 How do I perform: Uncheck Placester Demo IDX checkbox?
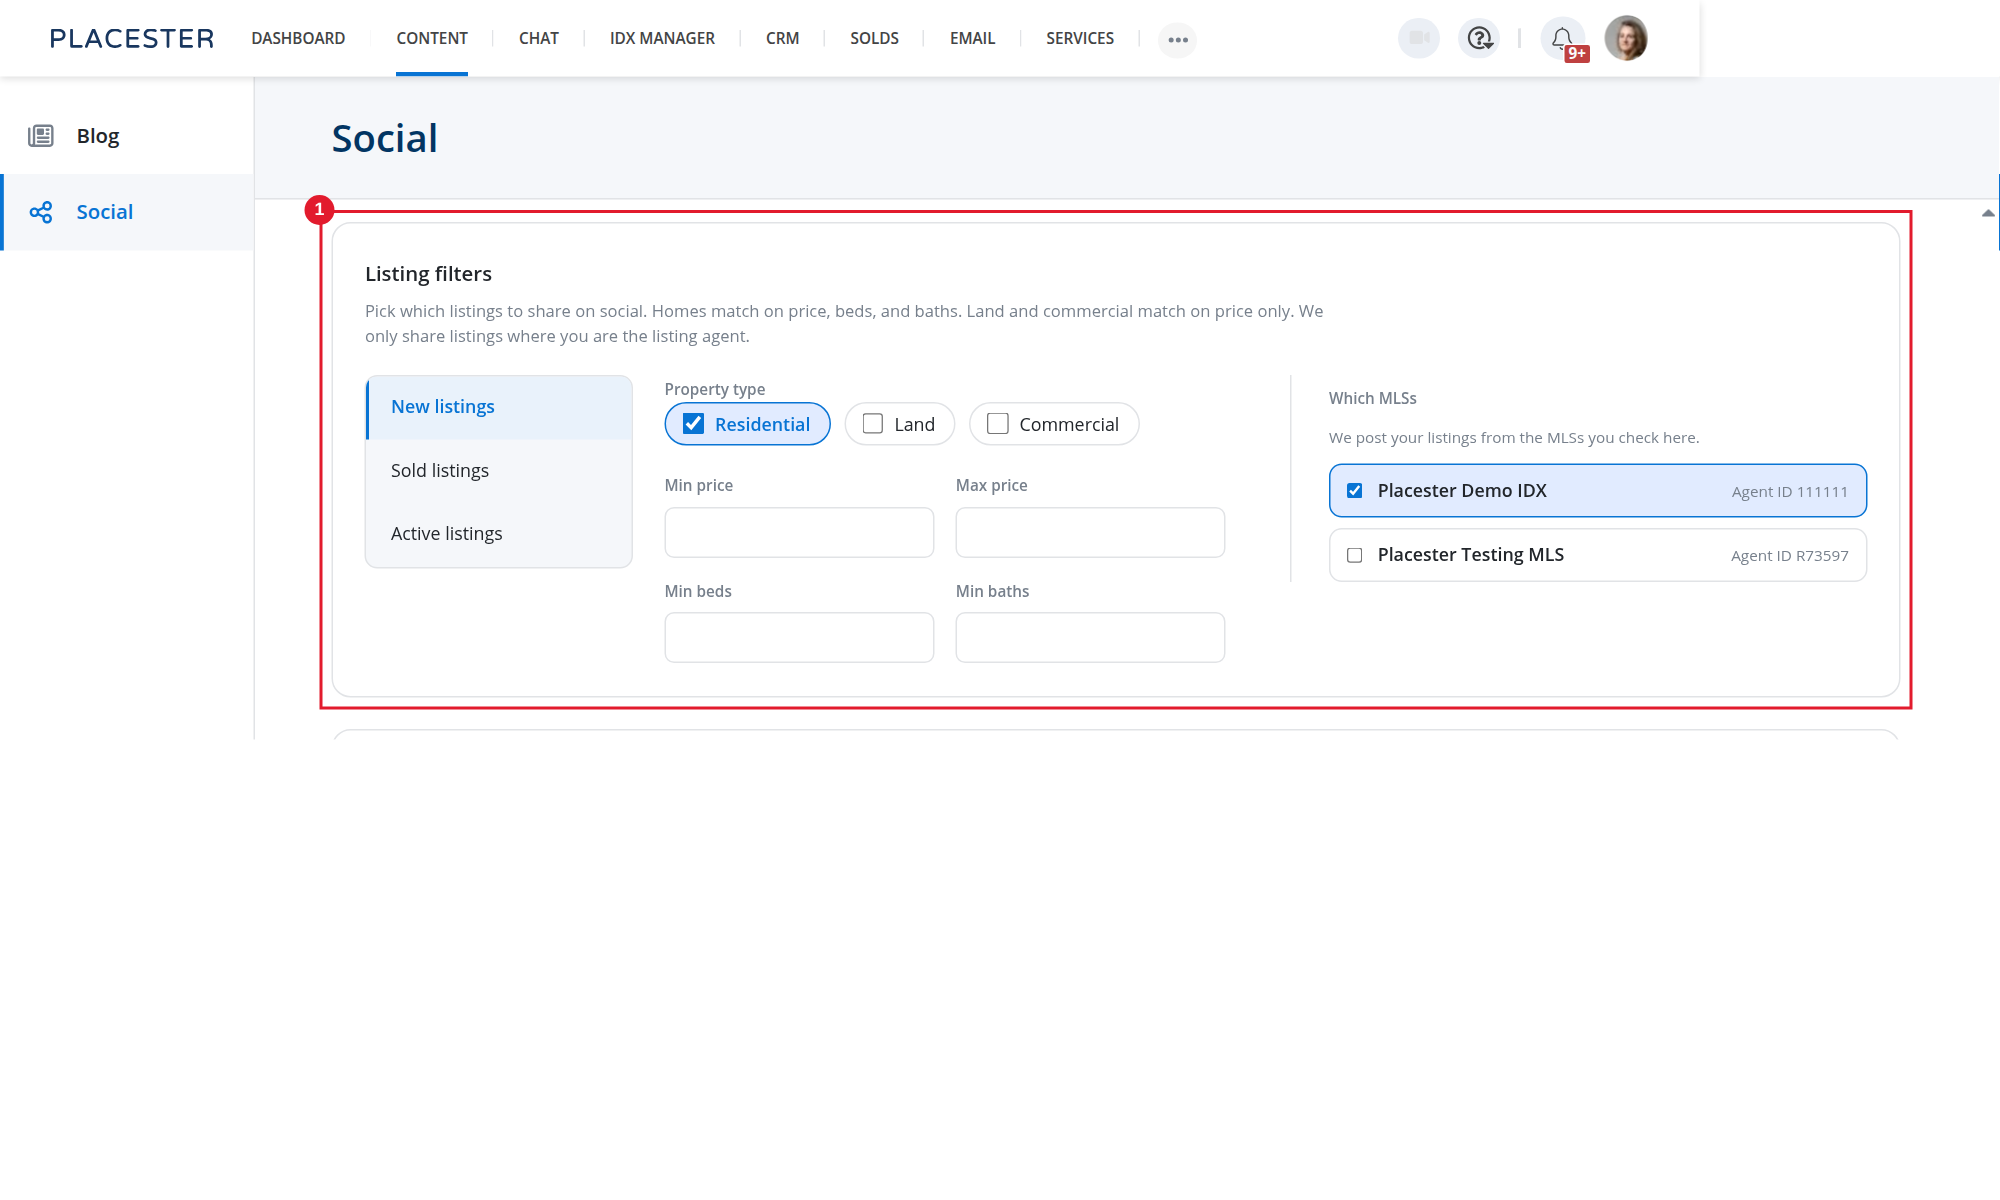pos(1355,491)
